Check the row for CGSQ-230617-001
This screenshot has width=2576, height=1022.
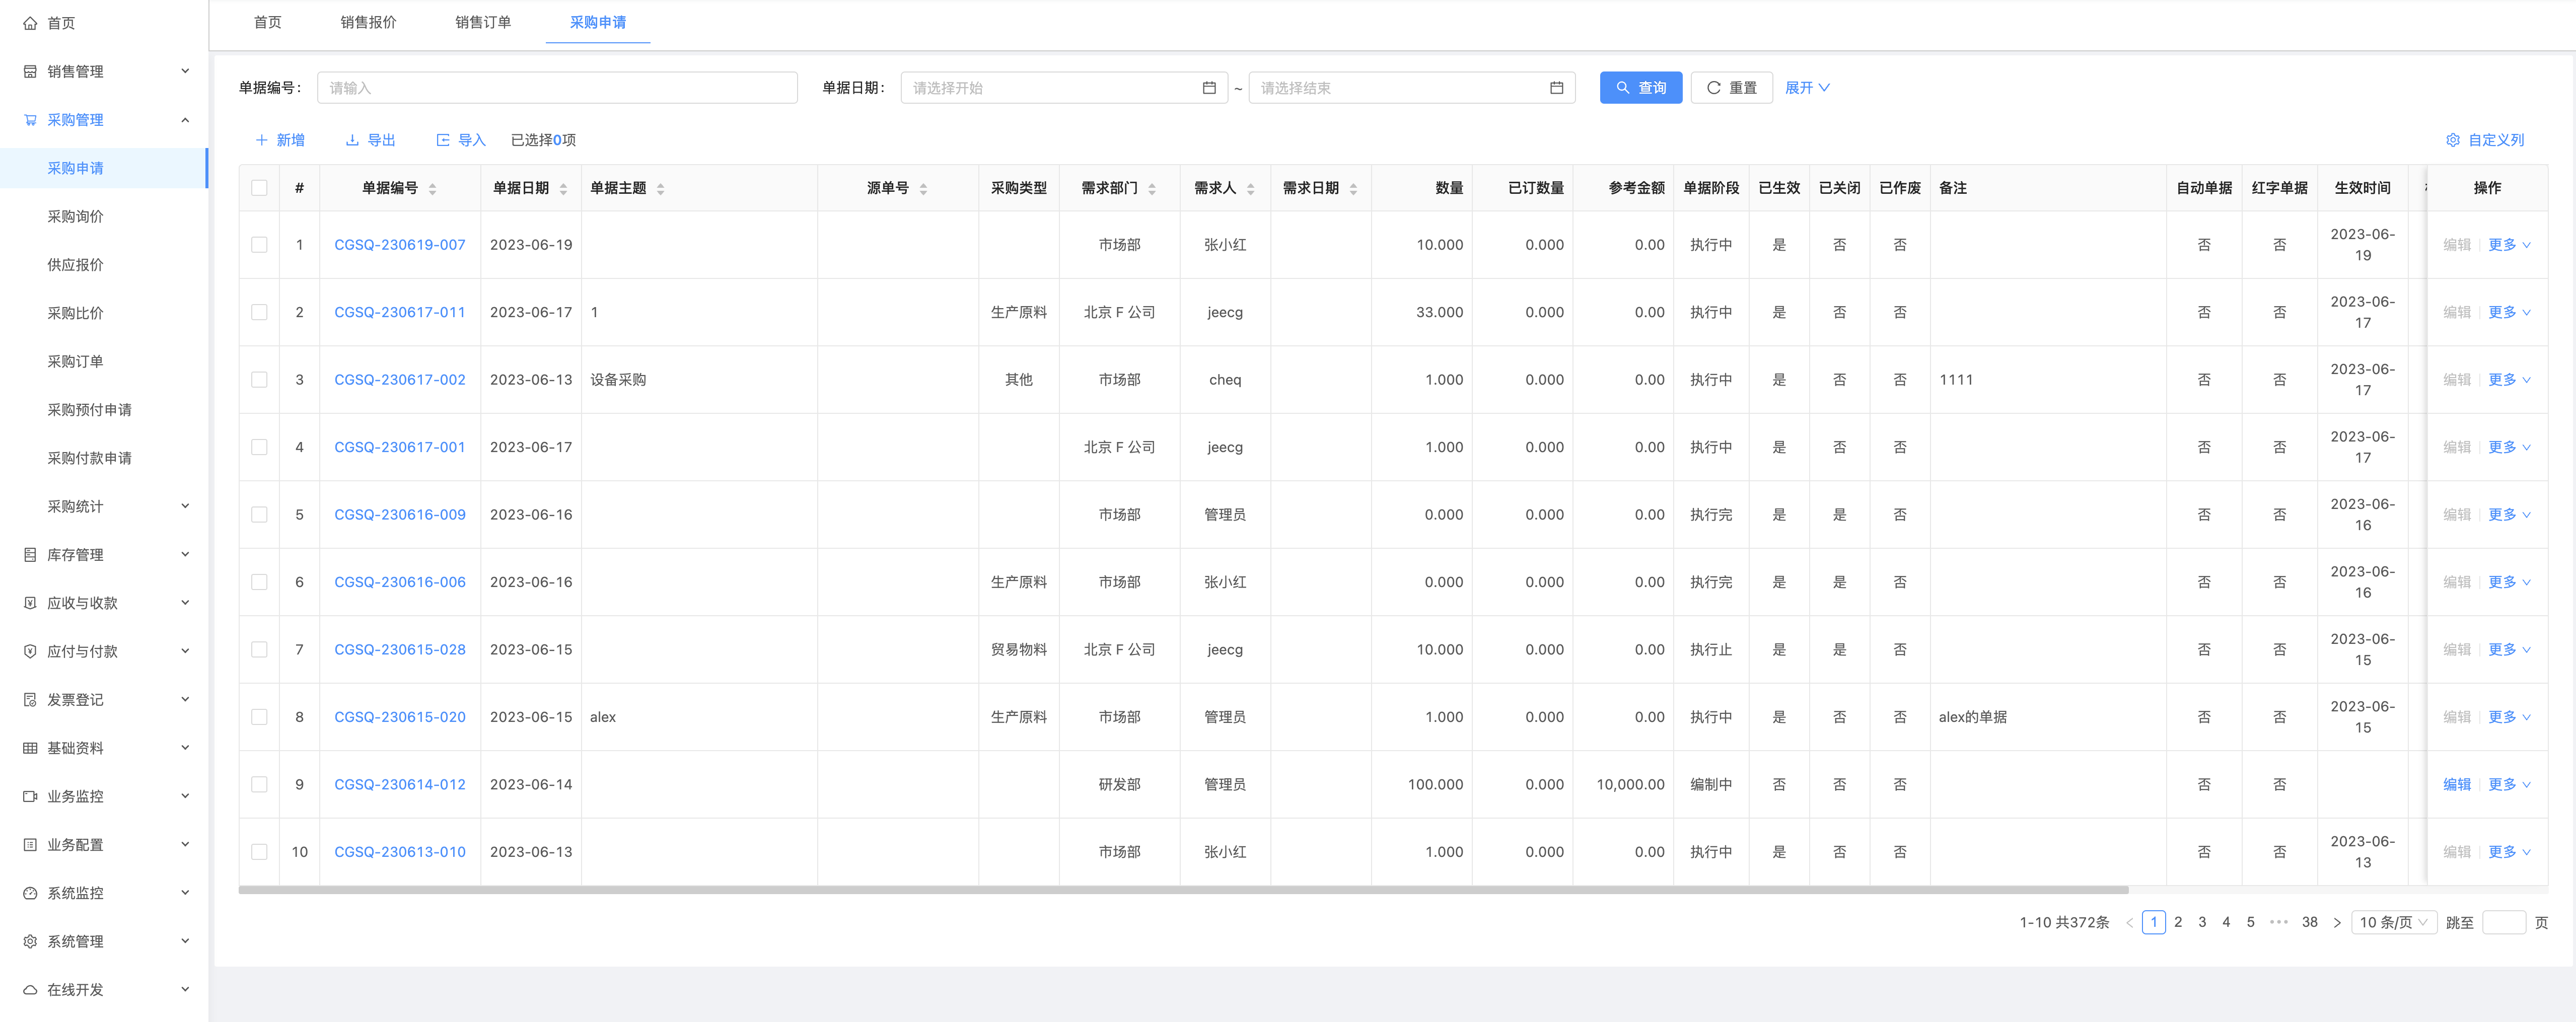click(259, 447)
